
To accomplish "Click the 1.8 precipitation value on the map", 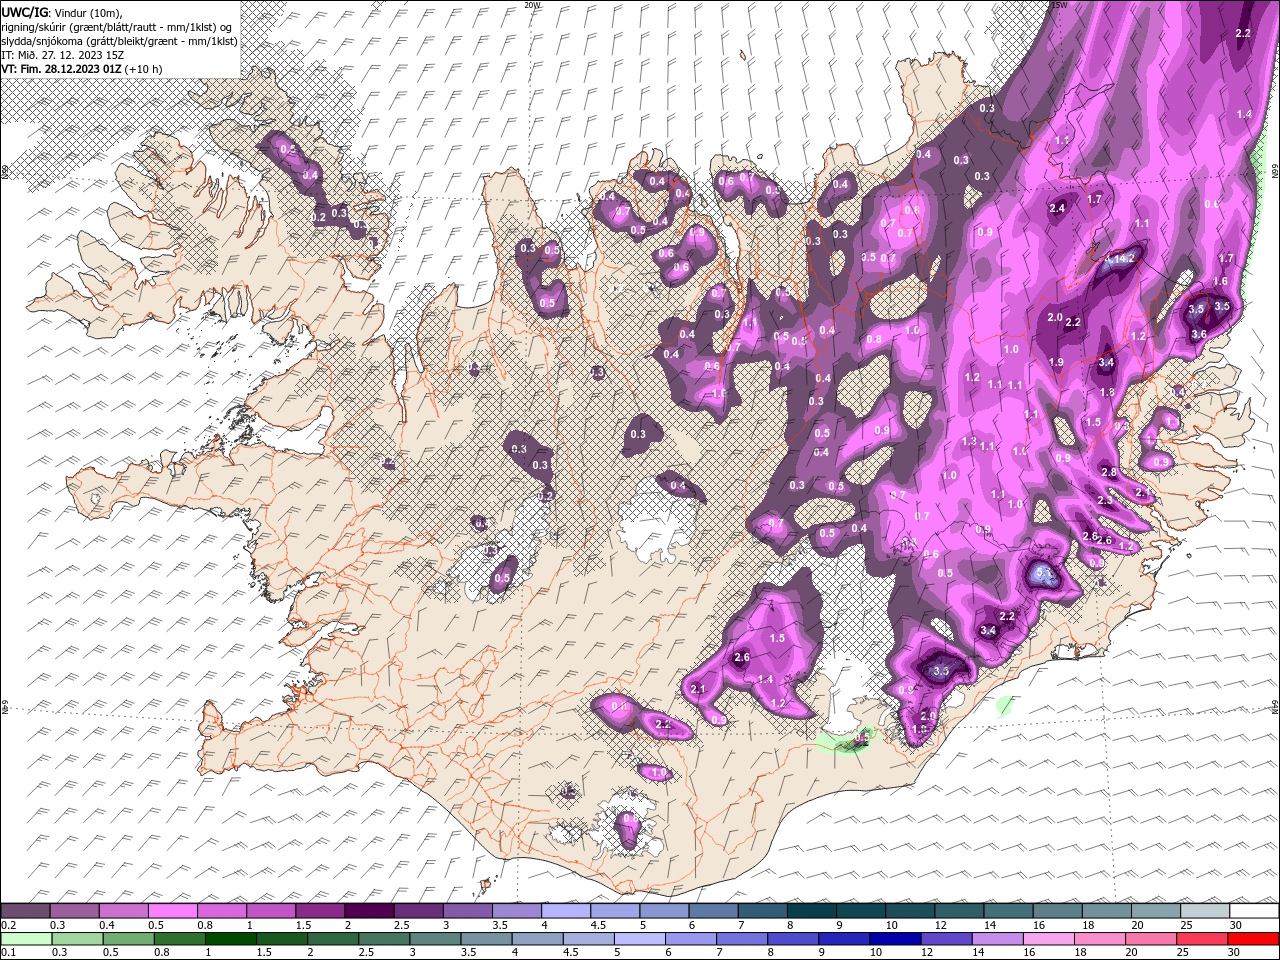I will pyautogui.click(x=1107, y=393).
